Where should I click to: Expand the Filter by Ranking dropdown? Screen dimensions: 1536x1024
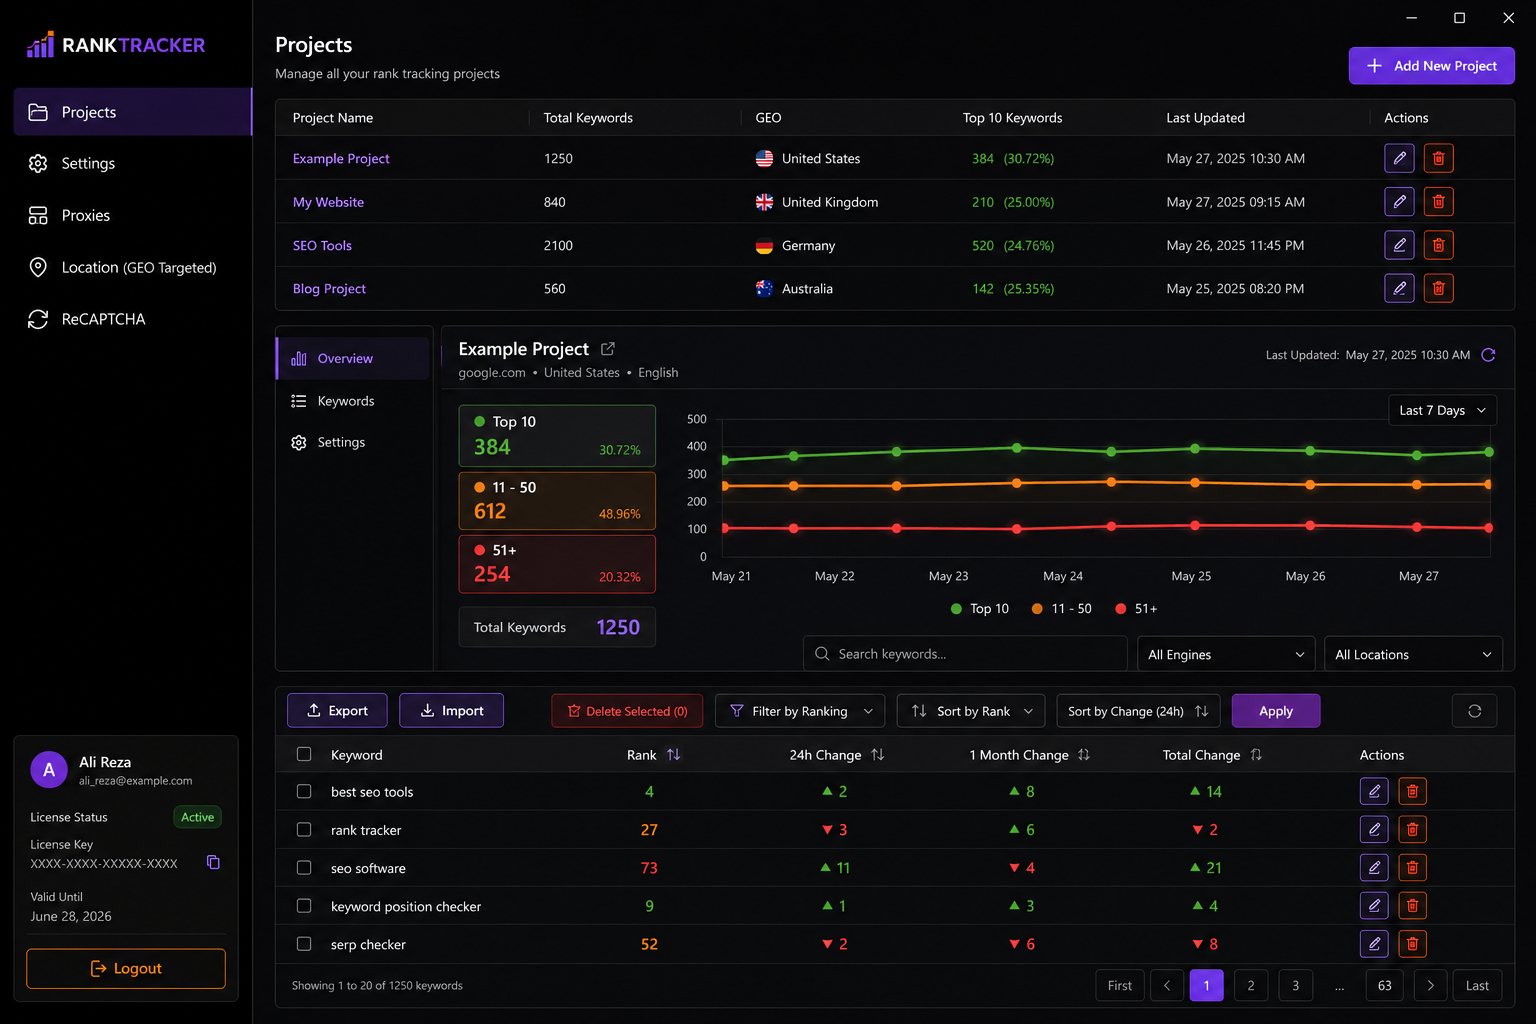800,711
